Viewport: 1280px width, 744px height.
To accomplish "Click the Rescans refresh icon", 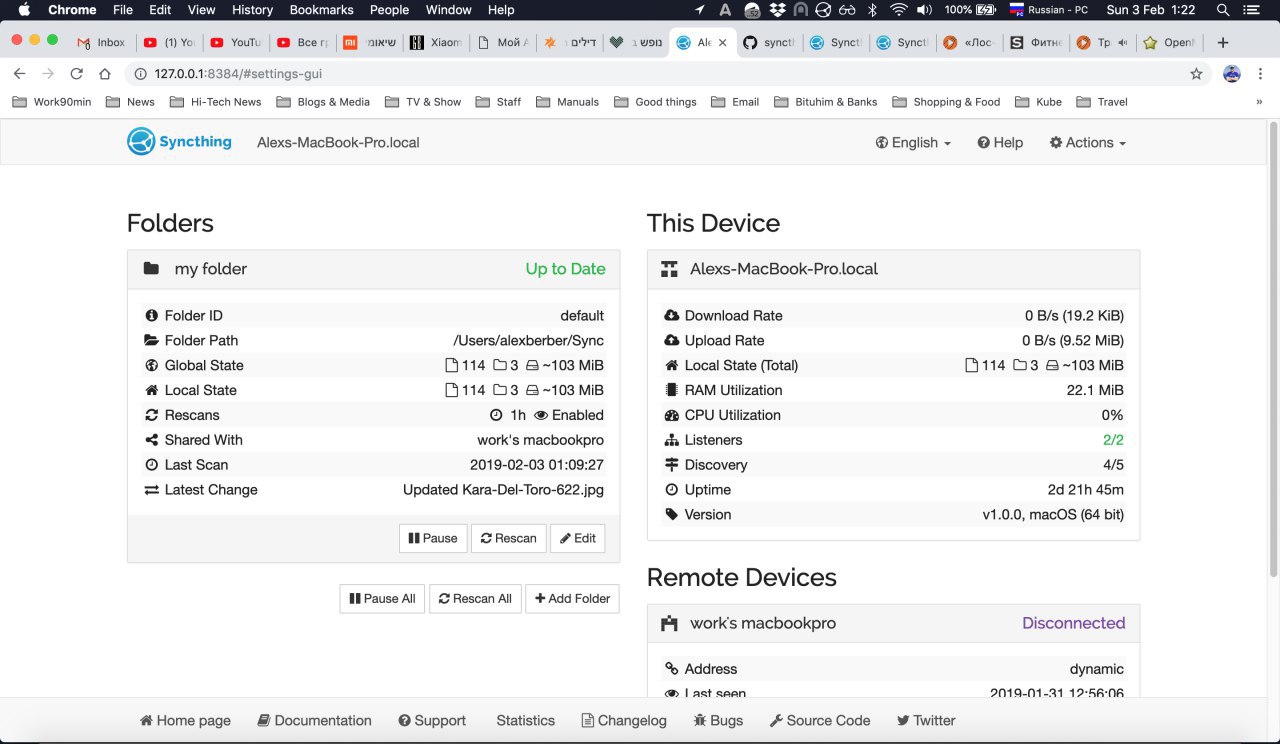I will click(x=152, y=416).
